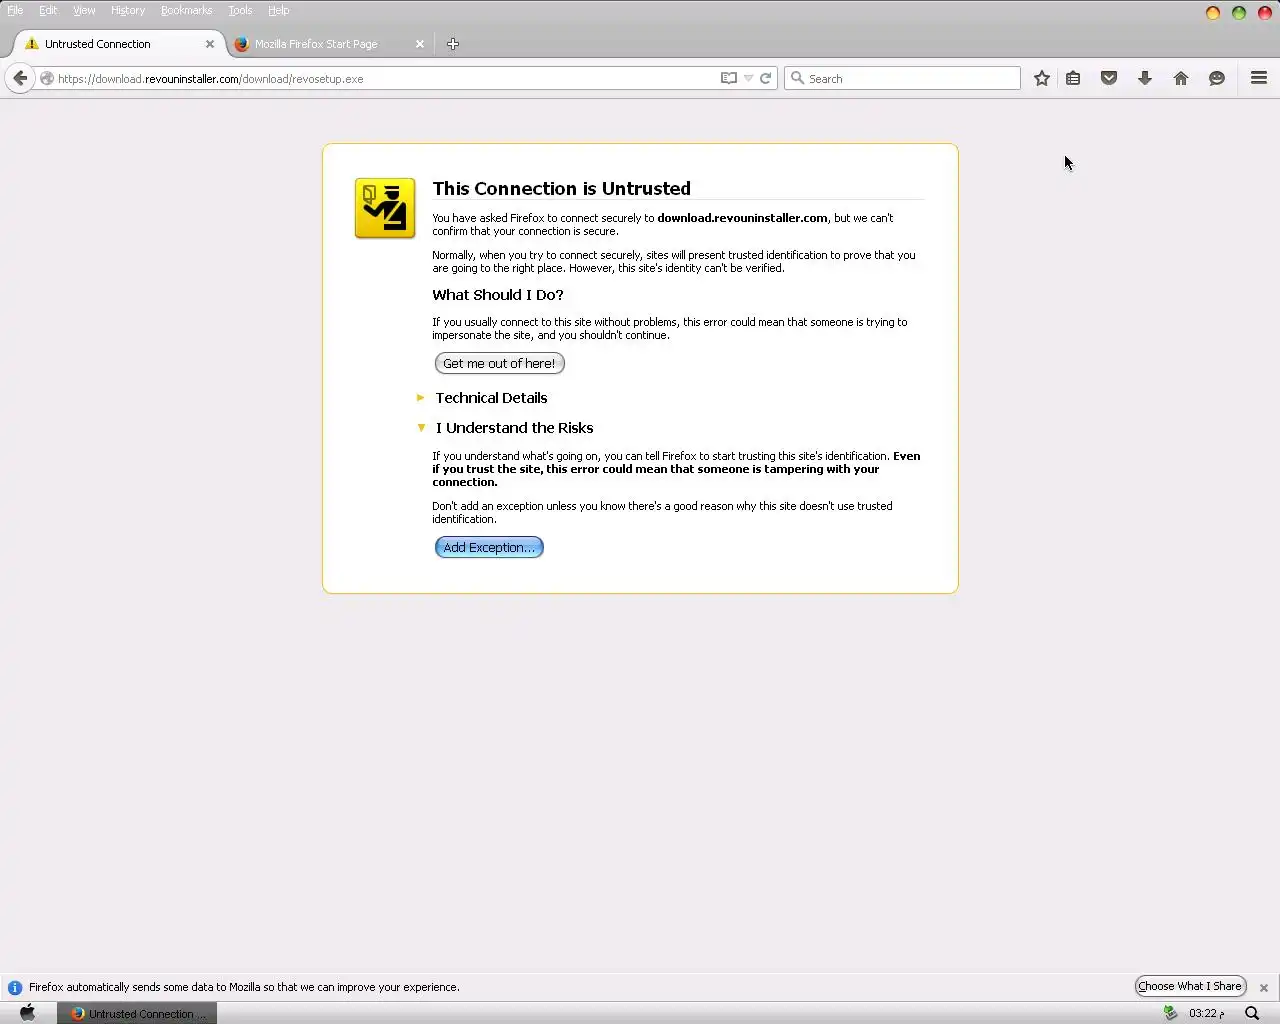Click the site identity globe icon

point(47,78)
